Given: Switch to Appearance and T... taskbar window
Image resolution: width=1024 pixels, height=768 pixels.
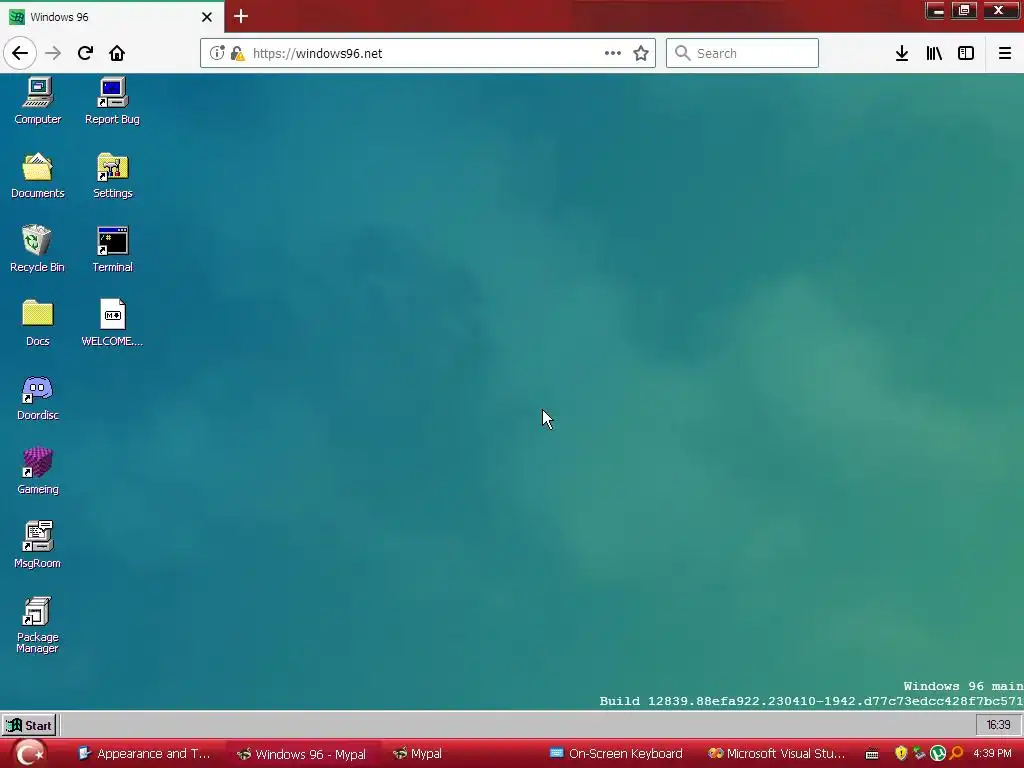Looking at the screenshot, I should click(x=145, y=754).
